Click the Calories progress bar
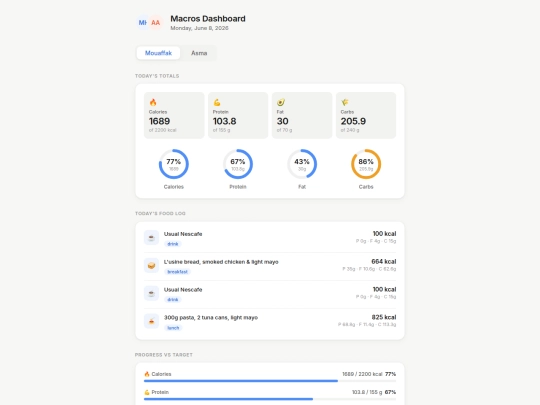The width and height of the screenshot is (540, 405). (x=270, y=381)
